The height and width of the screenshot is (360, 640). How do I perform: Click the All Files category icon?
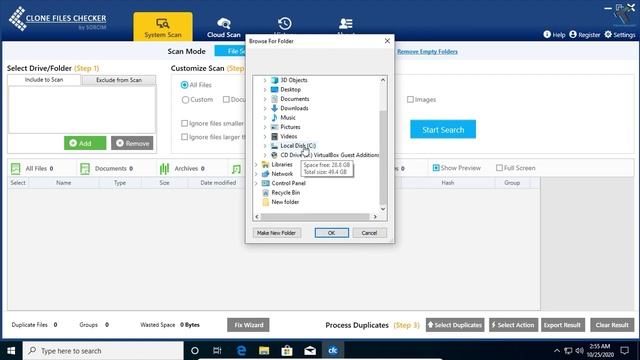(16, 169)
